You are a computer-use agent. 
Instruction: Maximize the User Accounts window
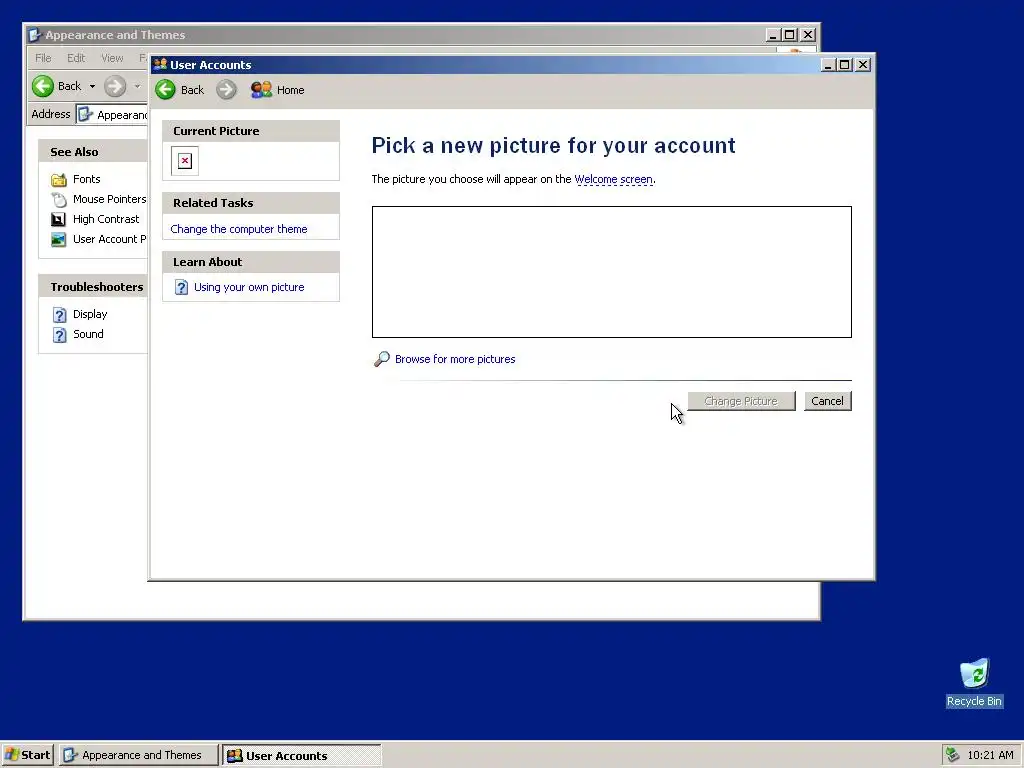844,65
